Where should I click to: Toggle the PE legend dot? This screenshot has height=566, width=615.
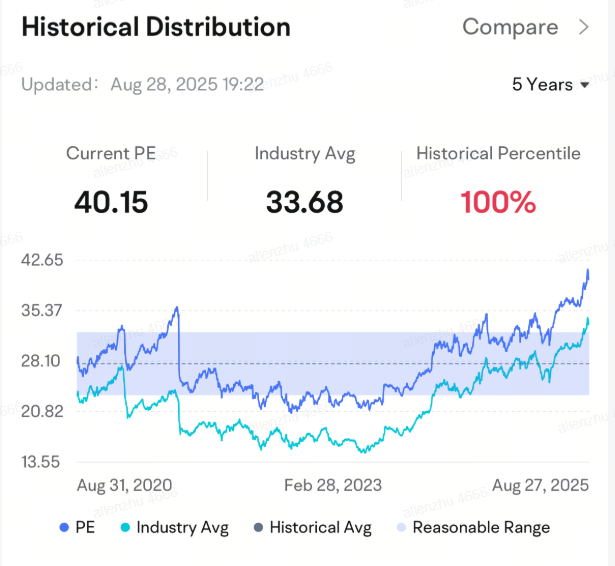tap(64, 527)
